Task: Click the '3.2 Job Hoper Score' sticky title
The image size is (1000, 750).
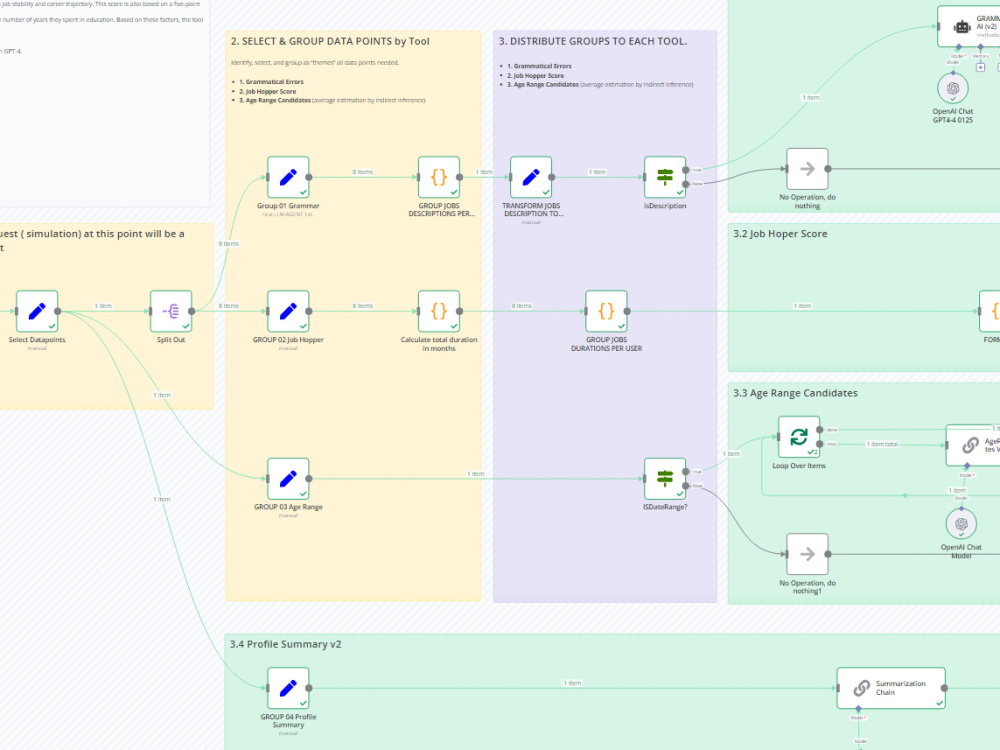Action: [780, 234]
